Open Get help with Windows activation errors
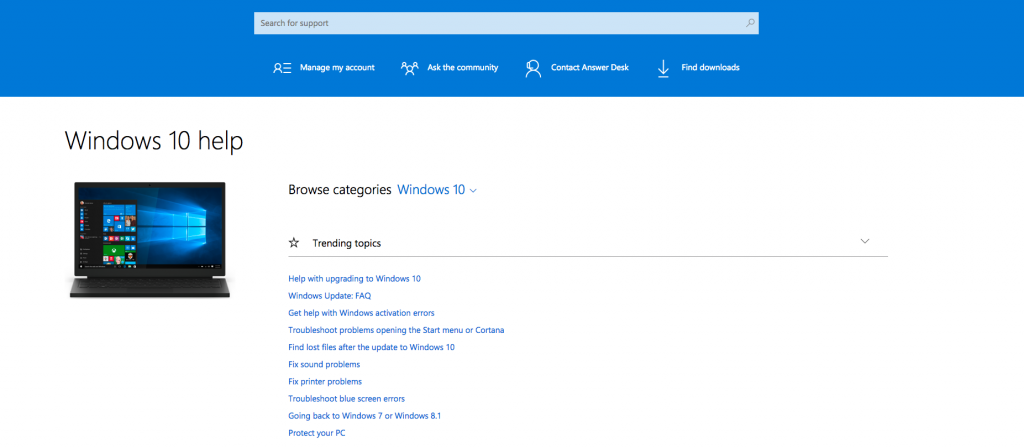This screenshot has height=448, width=1024. coord(361,313)
